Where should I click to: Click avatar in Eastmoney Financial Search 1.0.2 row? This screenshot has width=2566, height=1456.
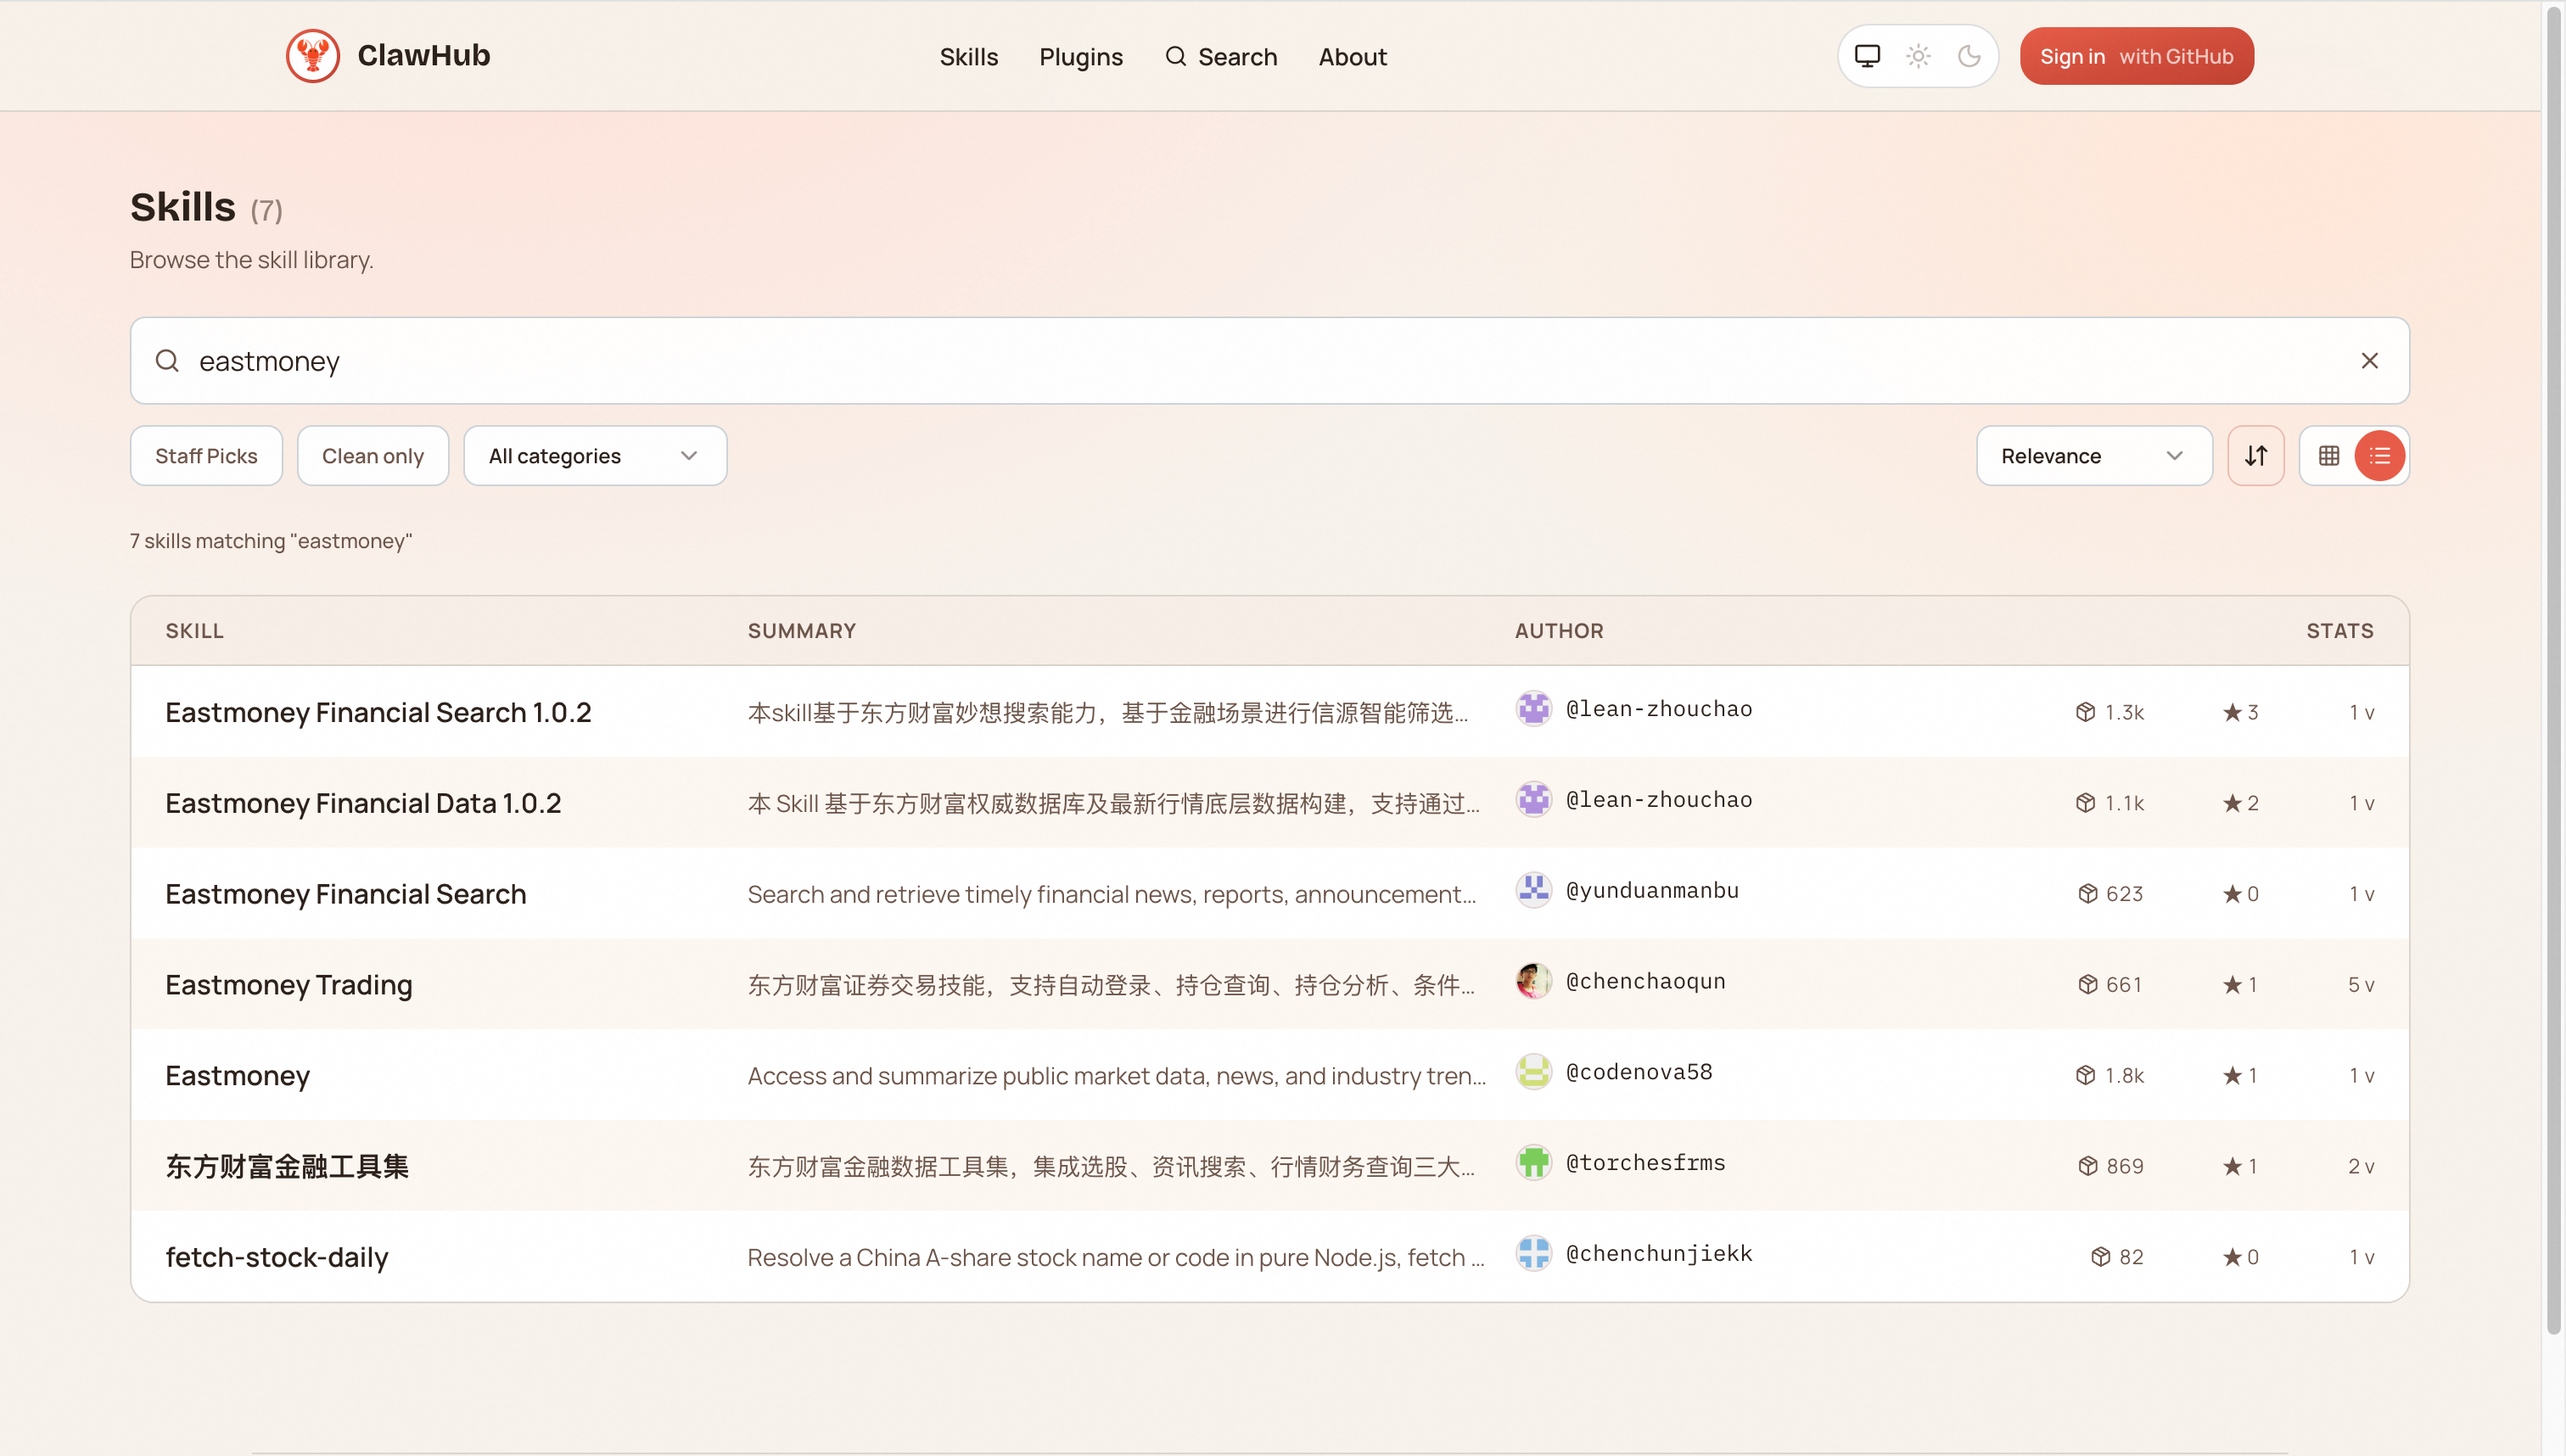point(1533,709)
